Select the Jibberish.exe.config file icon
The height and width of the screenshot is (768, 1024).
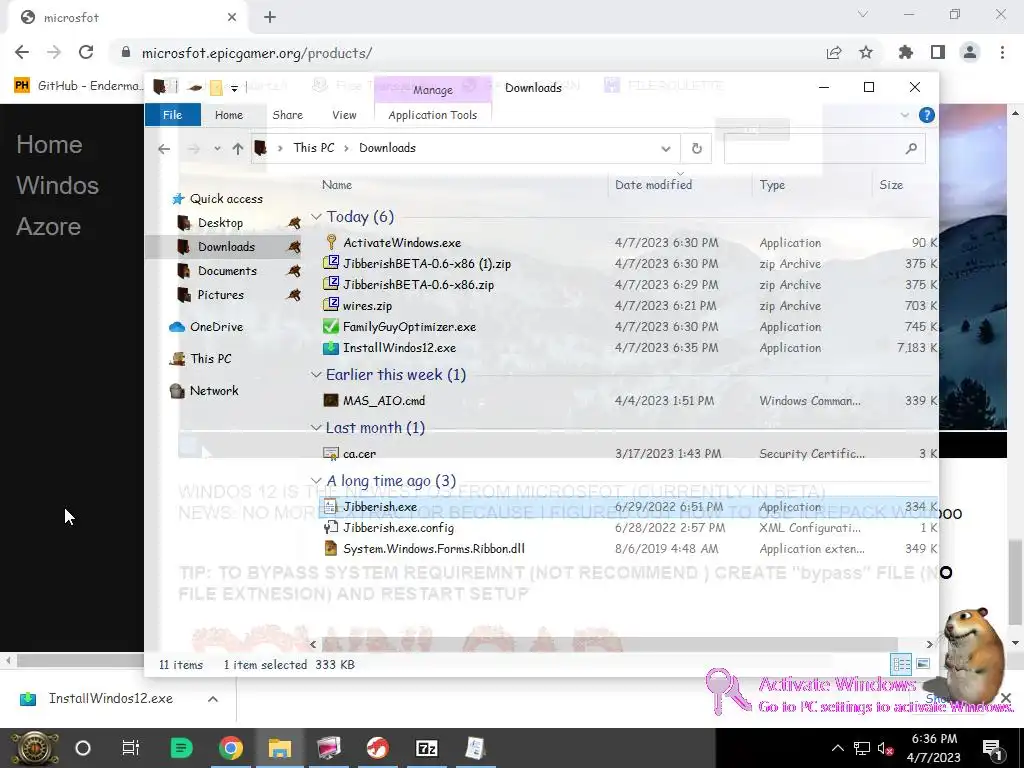click(x=331, y=527)
